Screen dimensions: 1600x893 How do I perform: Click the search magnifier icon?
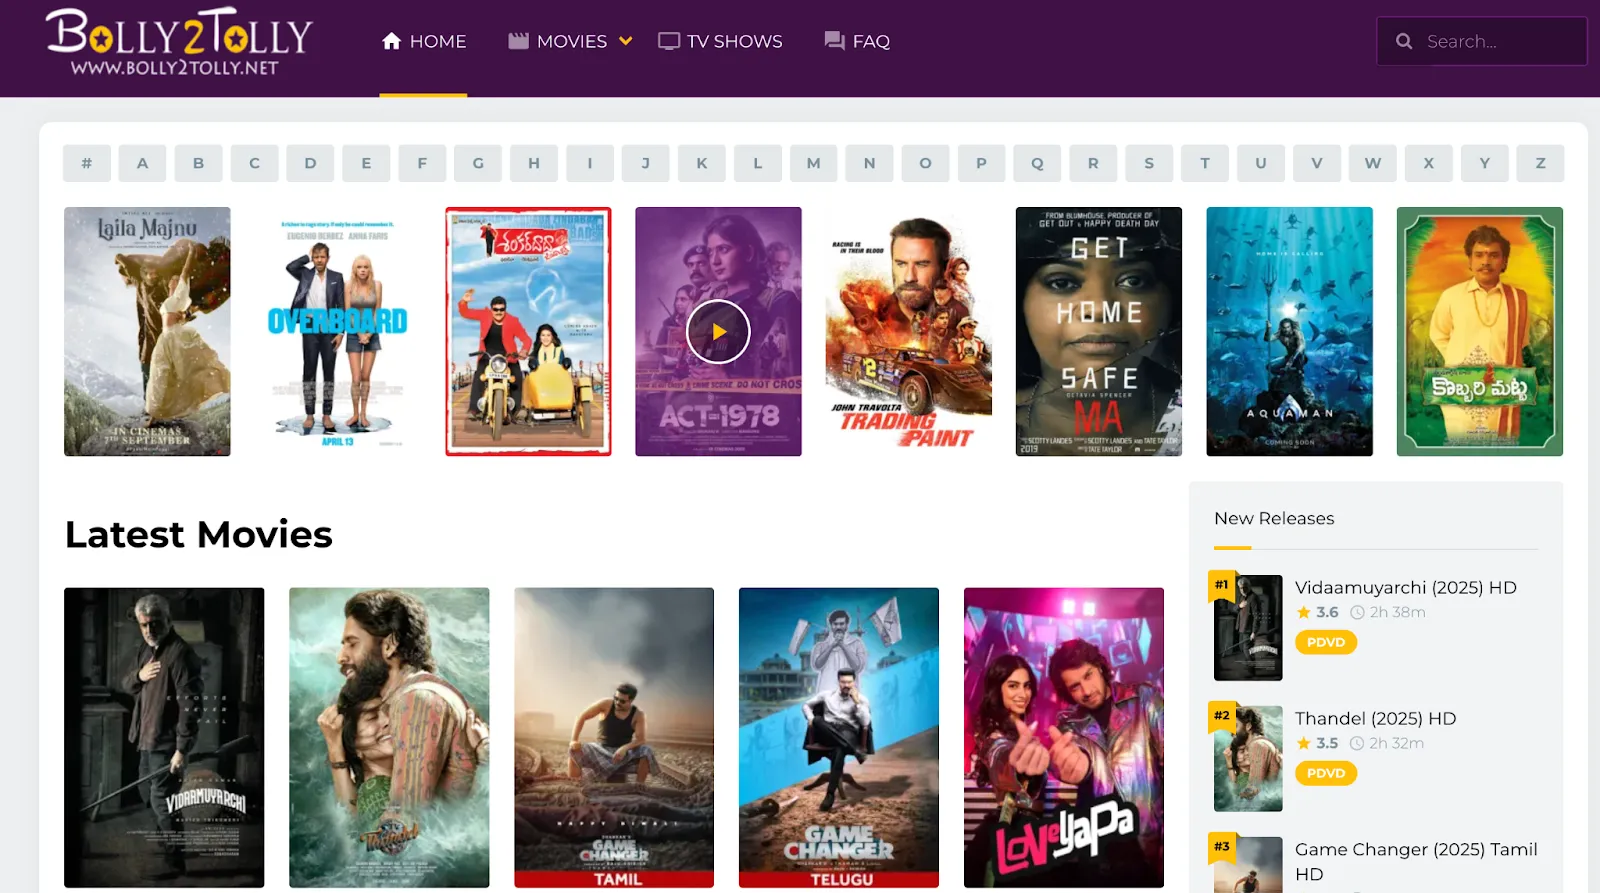click(1404, 41)
